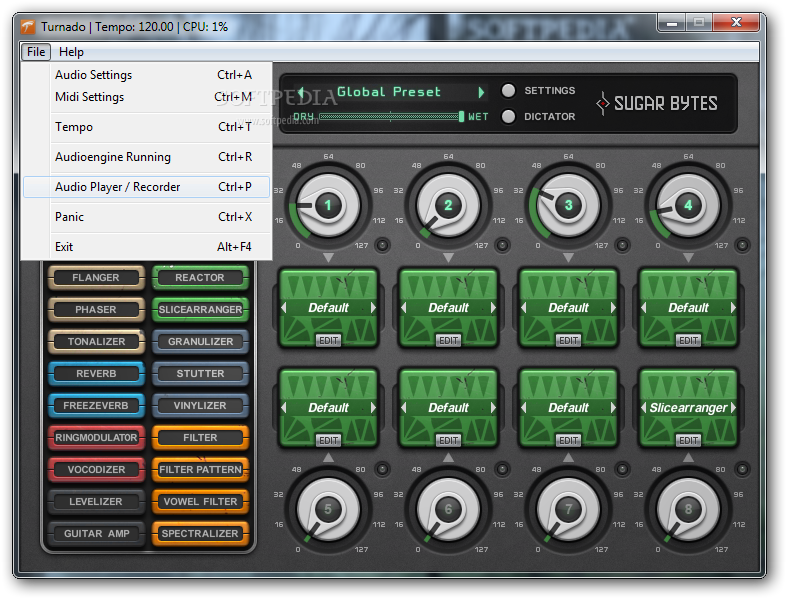787x599 pixels.
Task: Choose Exit from File menu
Action: click(147, 247)
